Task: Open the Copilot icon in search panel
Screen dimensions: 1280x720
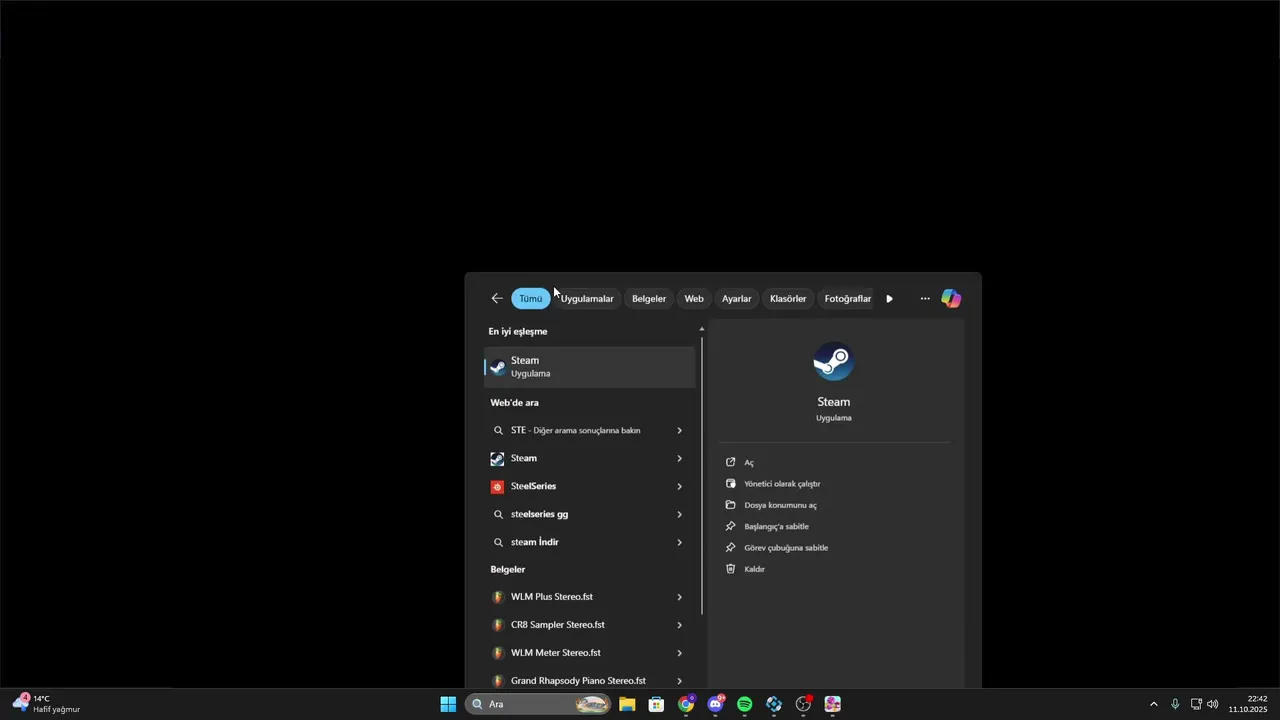Action: (951, 299)
